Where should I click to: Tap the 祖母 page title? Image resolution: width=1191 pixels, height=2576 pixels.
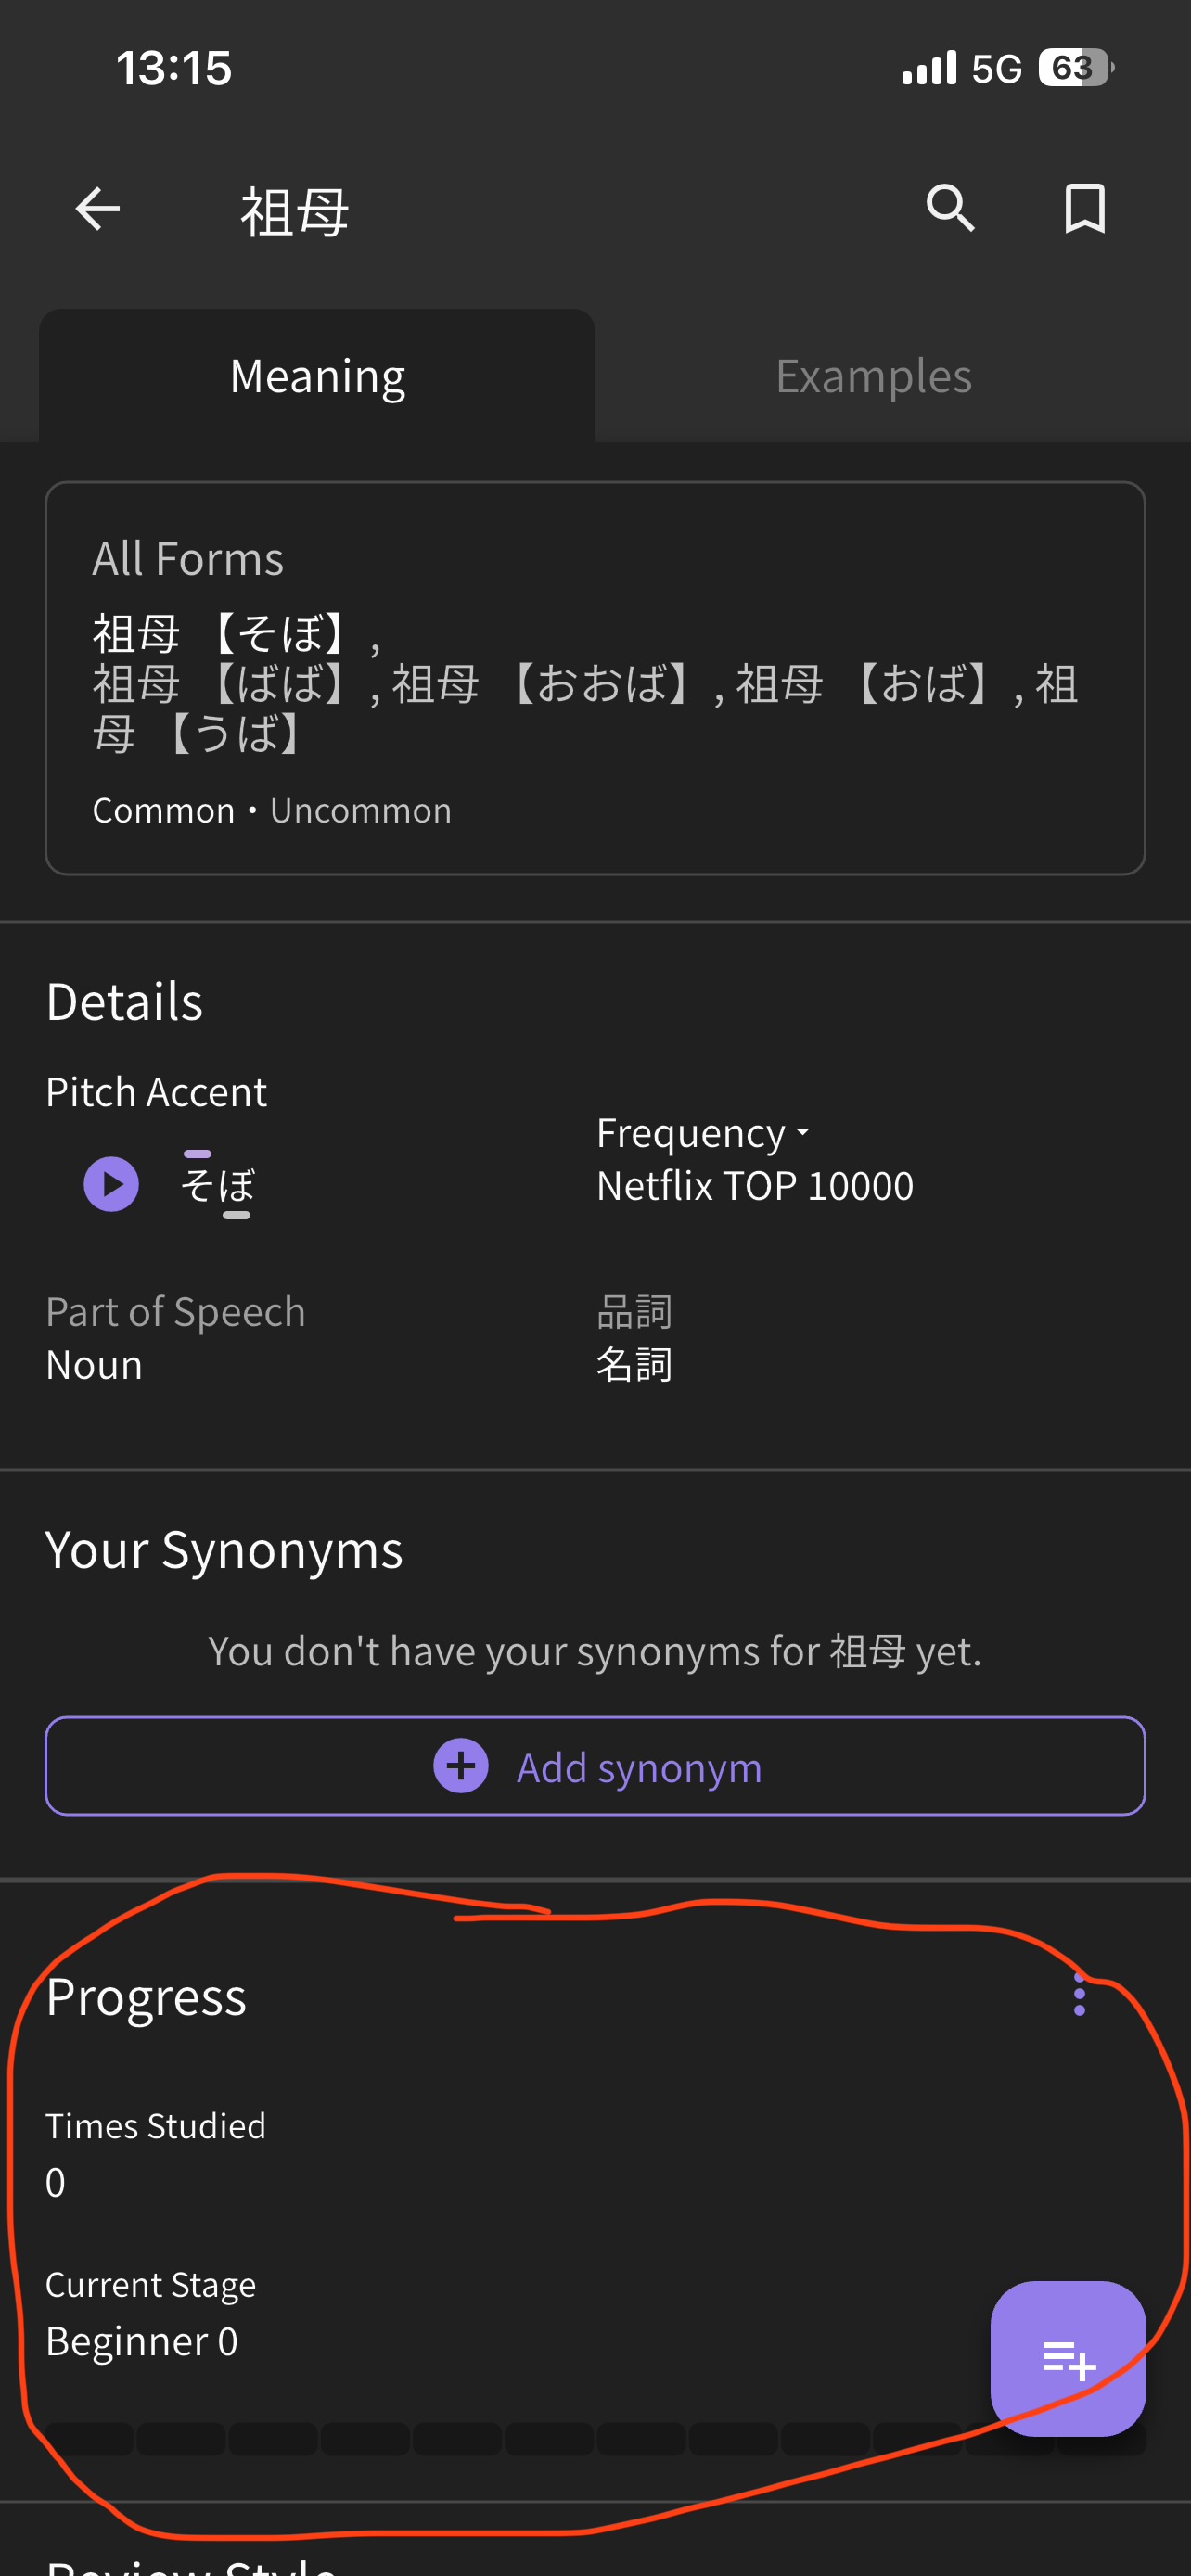tap(295, 211)
